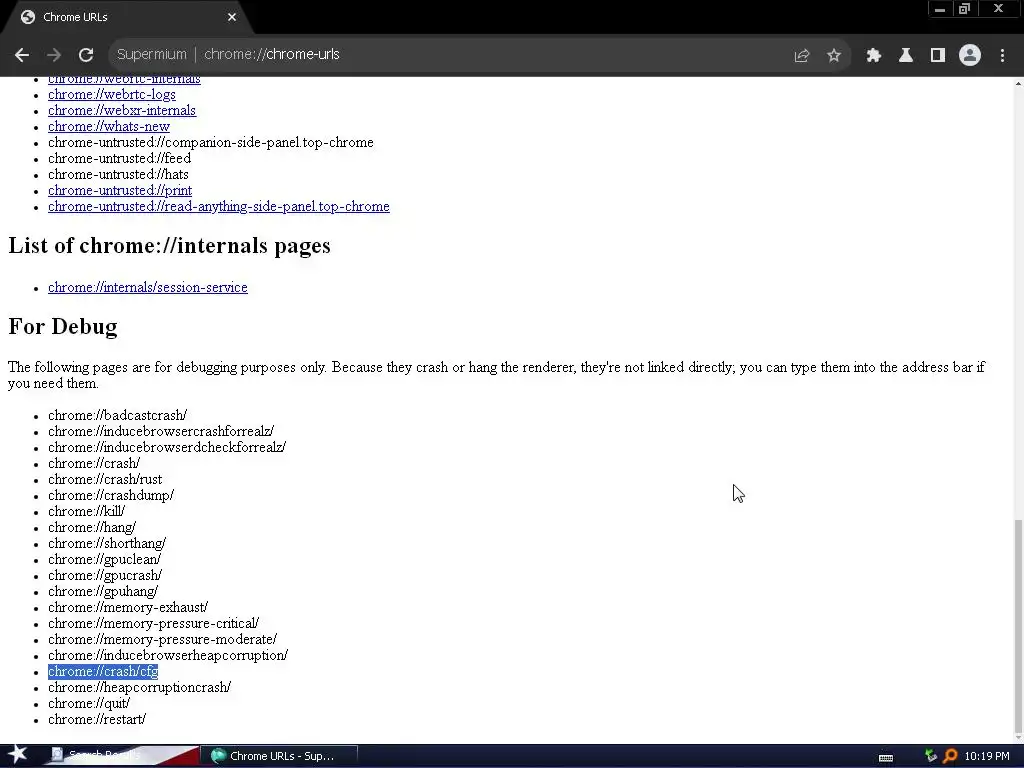
Task: Click the chrome://shorthang/ entry
Action: pyautogui.click(x=107, y=543)
